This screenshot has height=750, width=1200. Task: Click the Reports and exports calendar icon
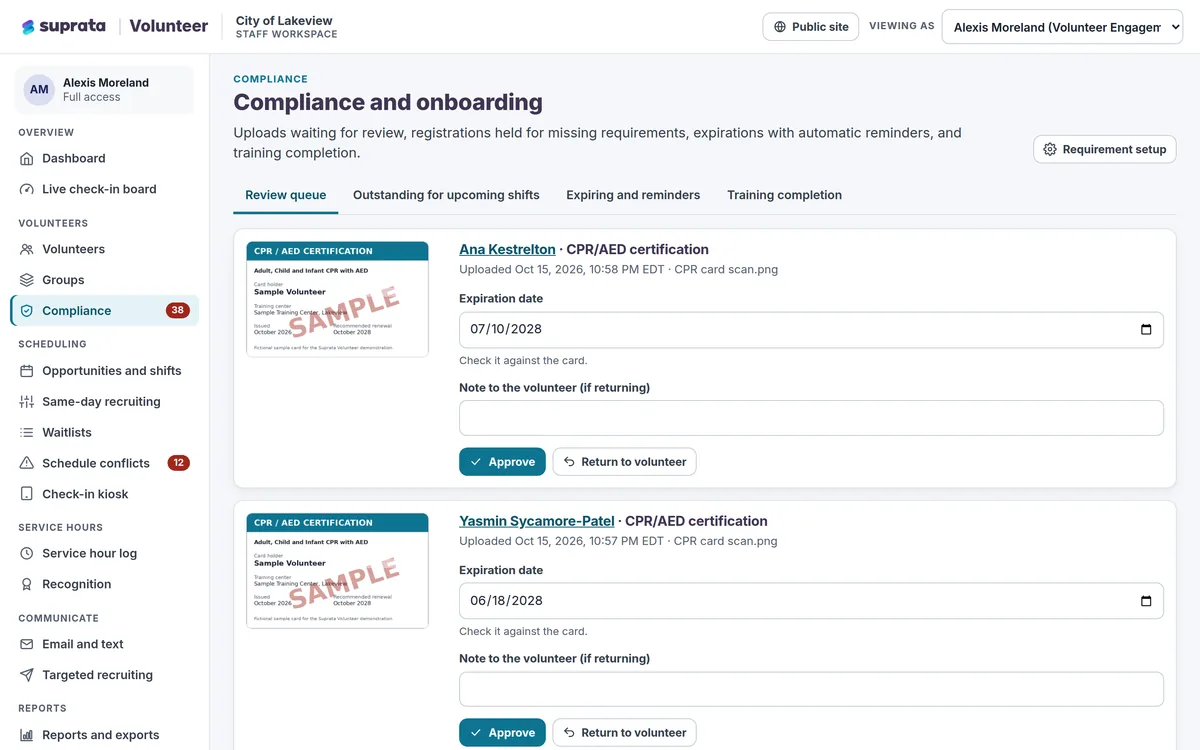[27, 735]
